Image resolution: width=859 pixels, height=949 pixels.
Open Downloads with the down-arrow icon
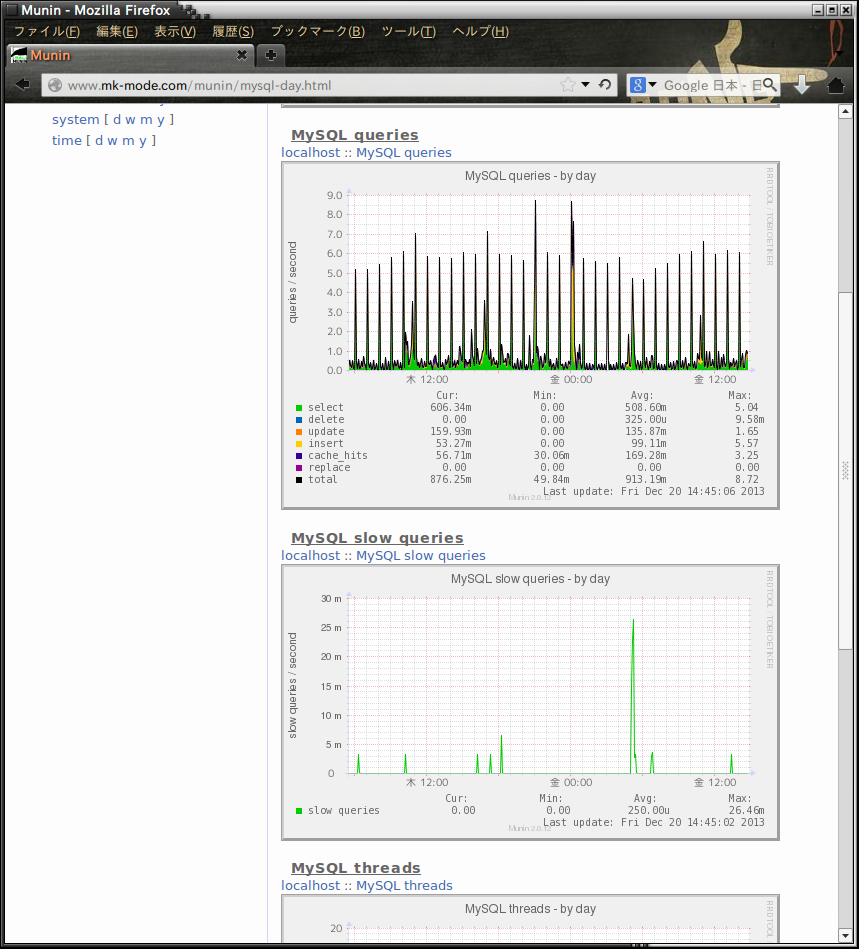pyautogui.click(x=802, y=84)
